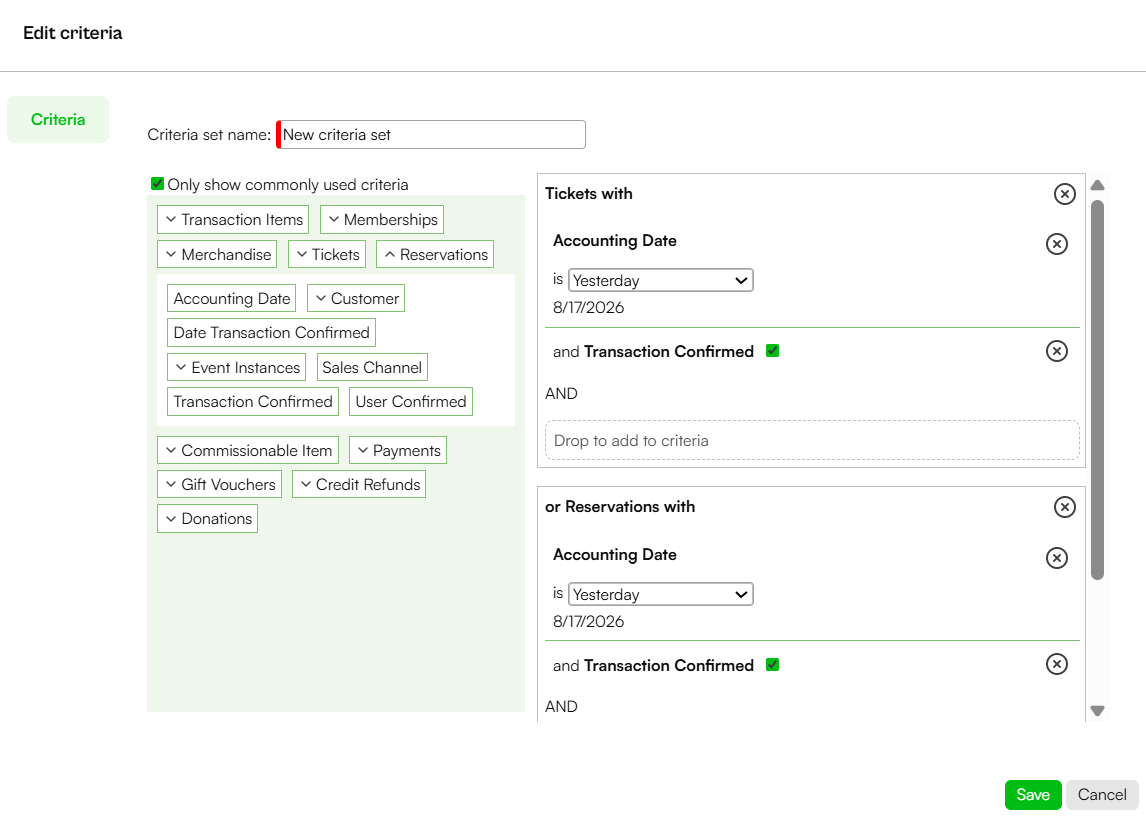Screen dimensions: 1146x816
Task: Select the Accounting Date criteria chip
Action: pyautogui.click(x=232, y=298)
